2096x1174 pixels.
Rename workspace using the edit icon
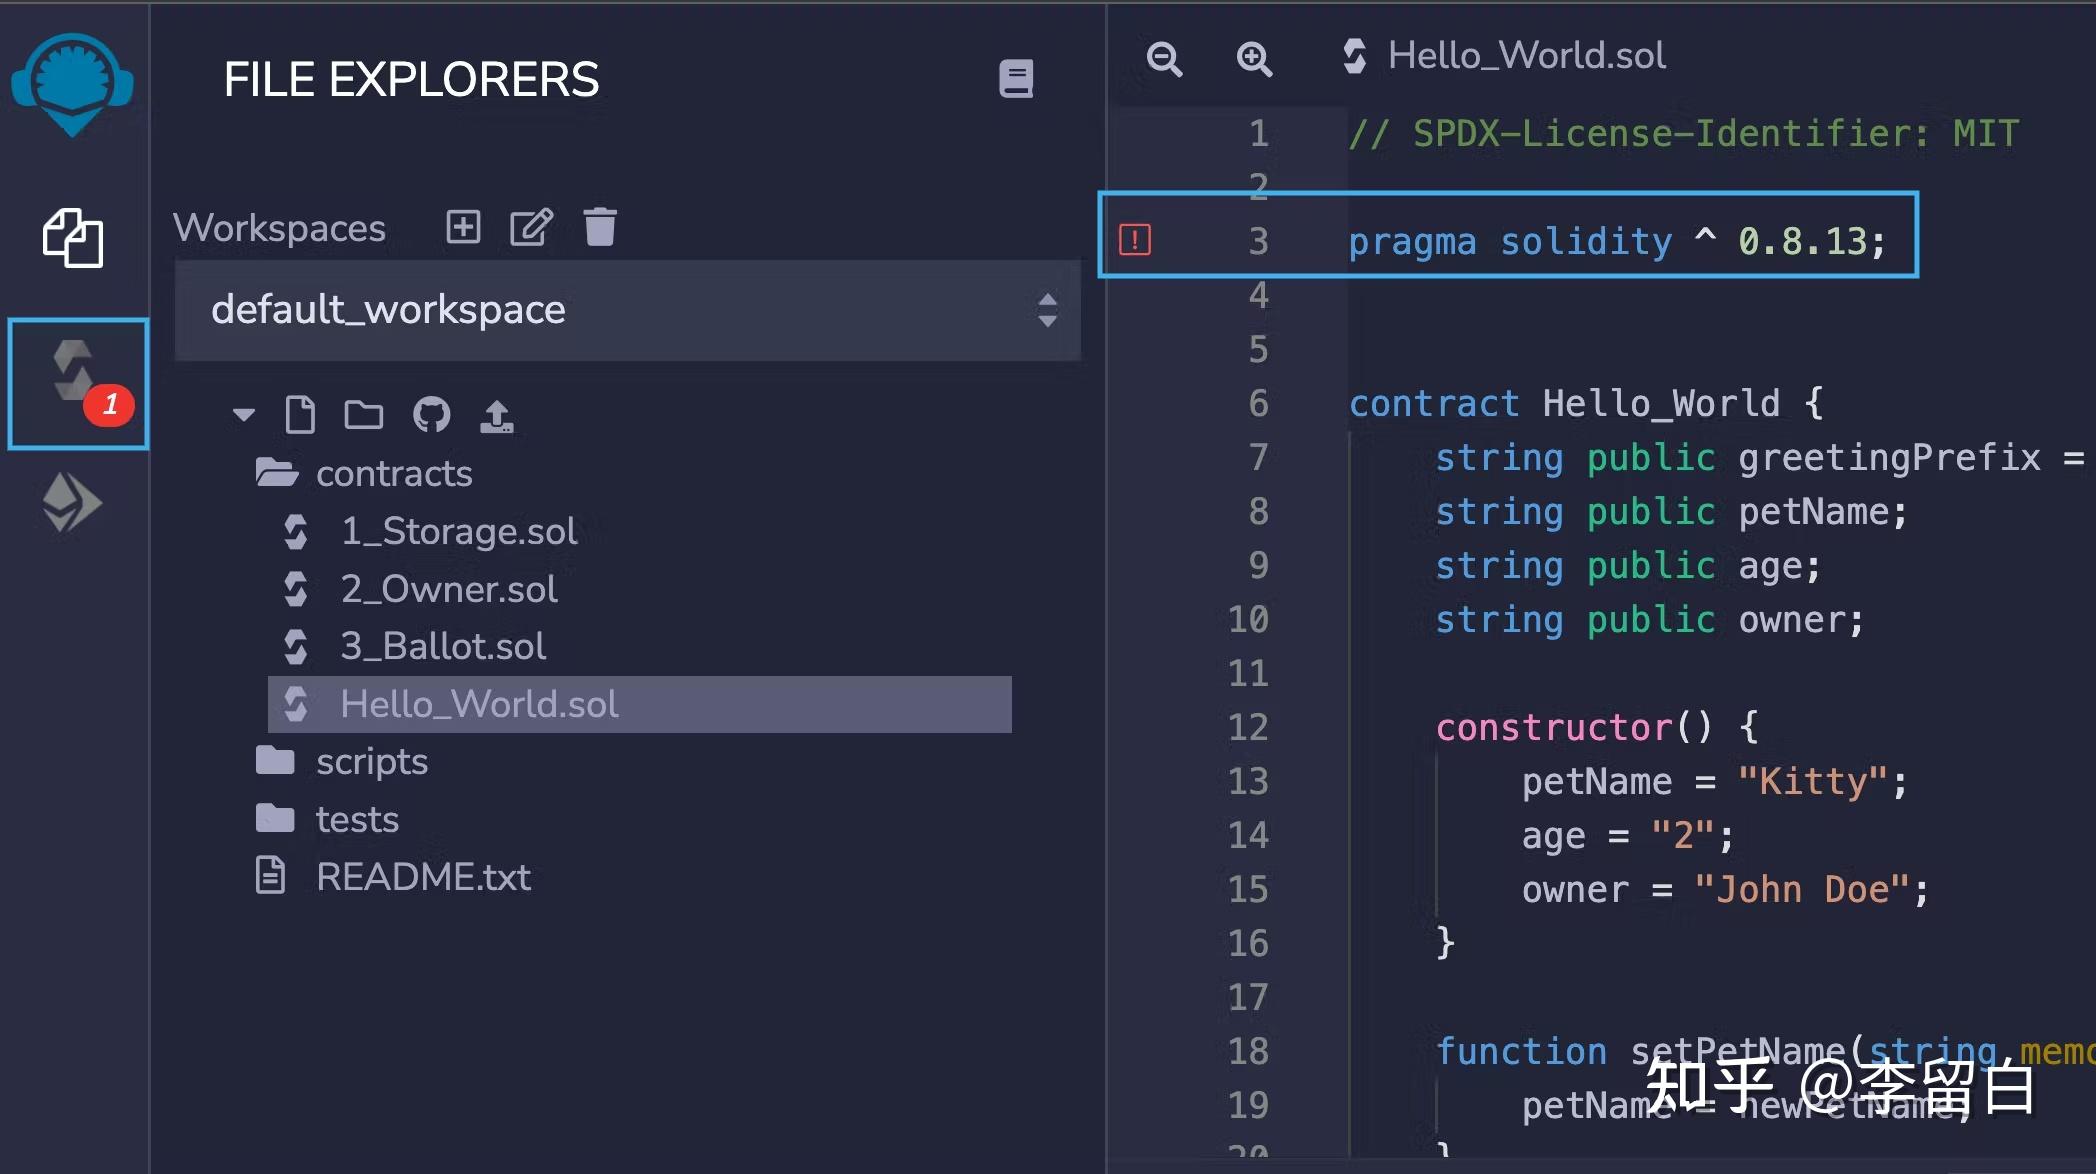[531, 227]
